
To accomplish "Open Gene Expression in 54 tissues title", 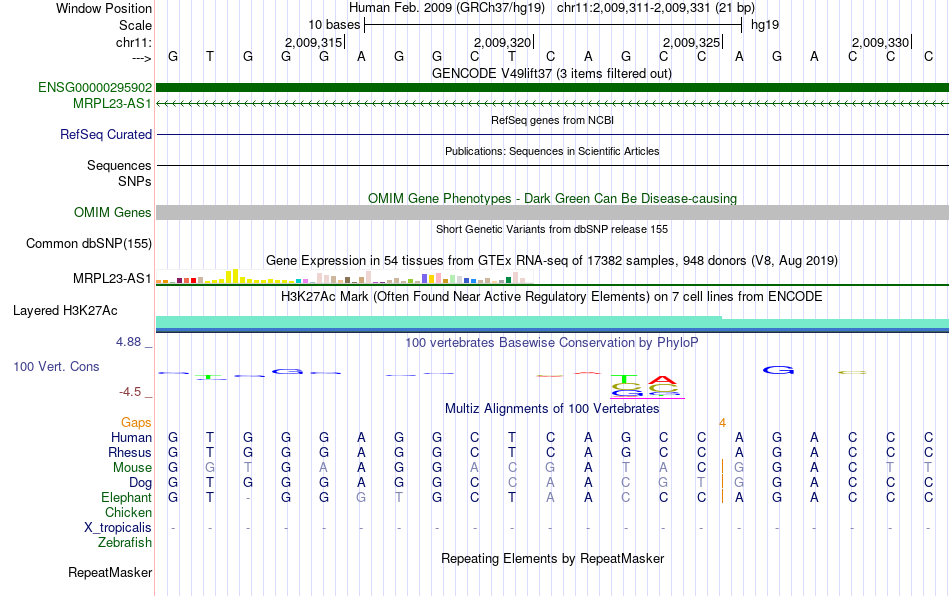I will point(552,261).
